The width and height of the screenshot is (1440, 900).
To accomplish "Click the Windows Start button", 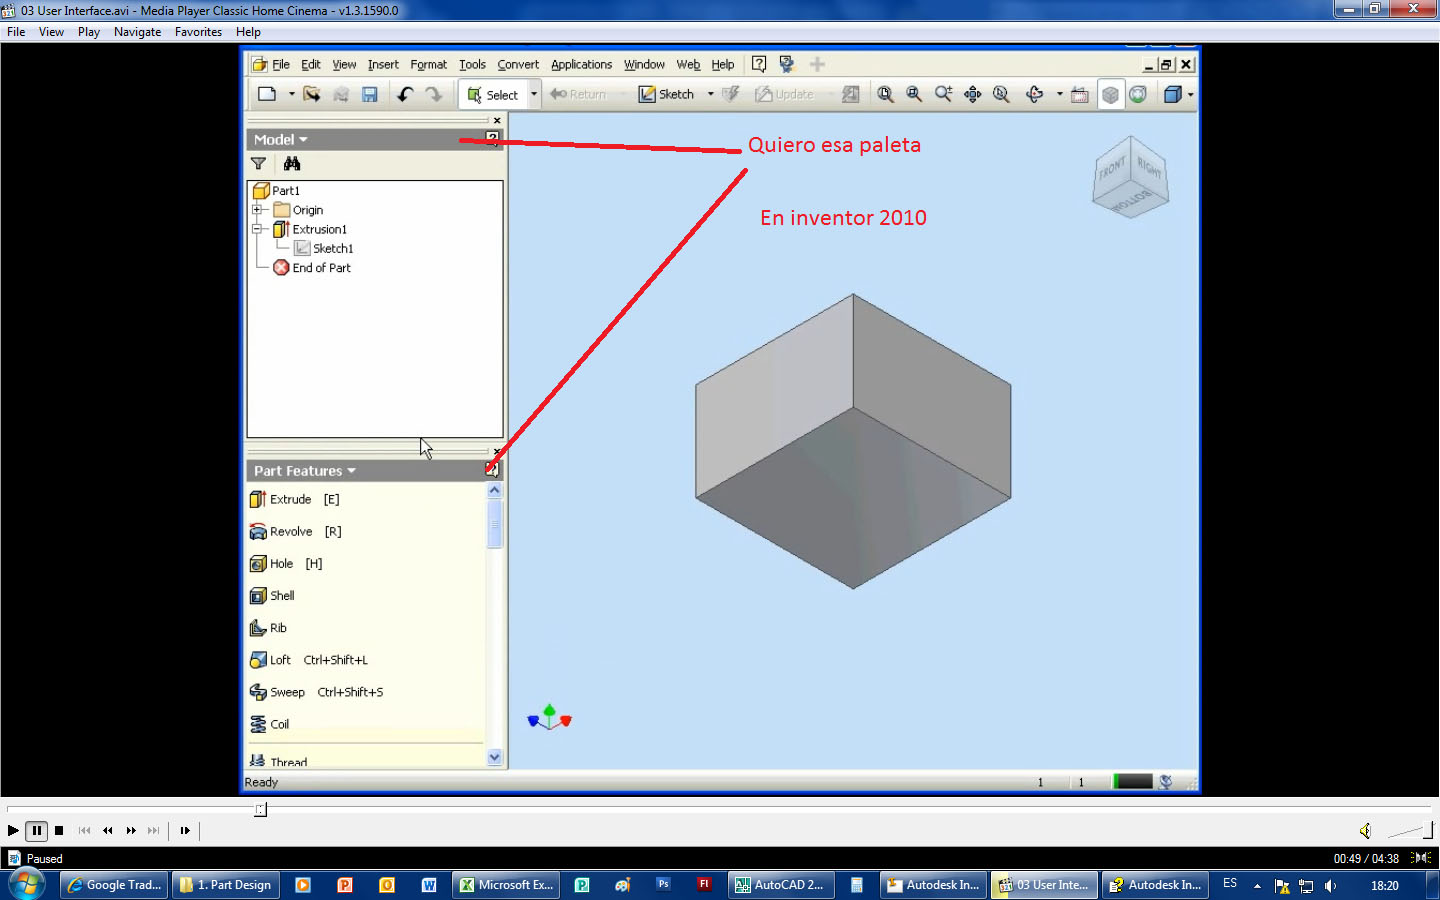I will [x=27, y=884].
